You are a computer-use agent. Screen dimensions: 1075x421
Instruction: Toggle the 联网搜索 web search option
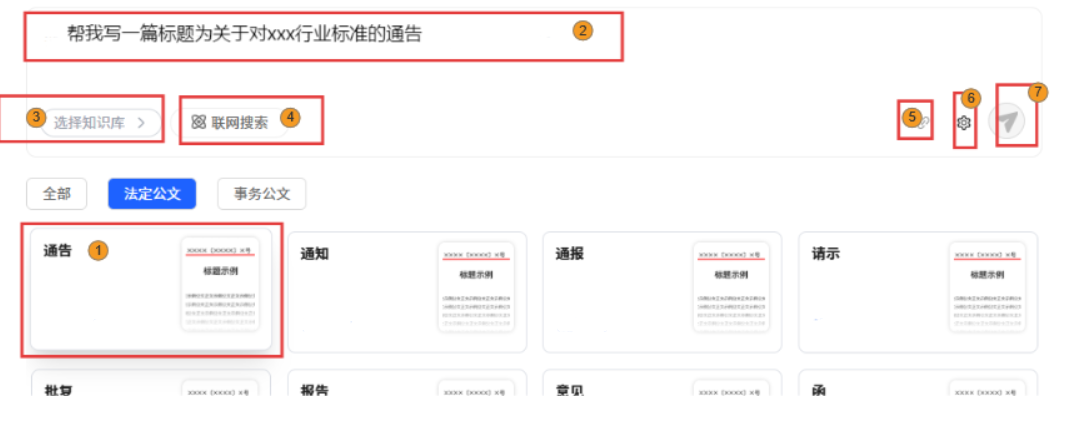tap(230, 122)
